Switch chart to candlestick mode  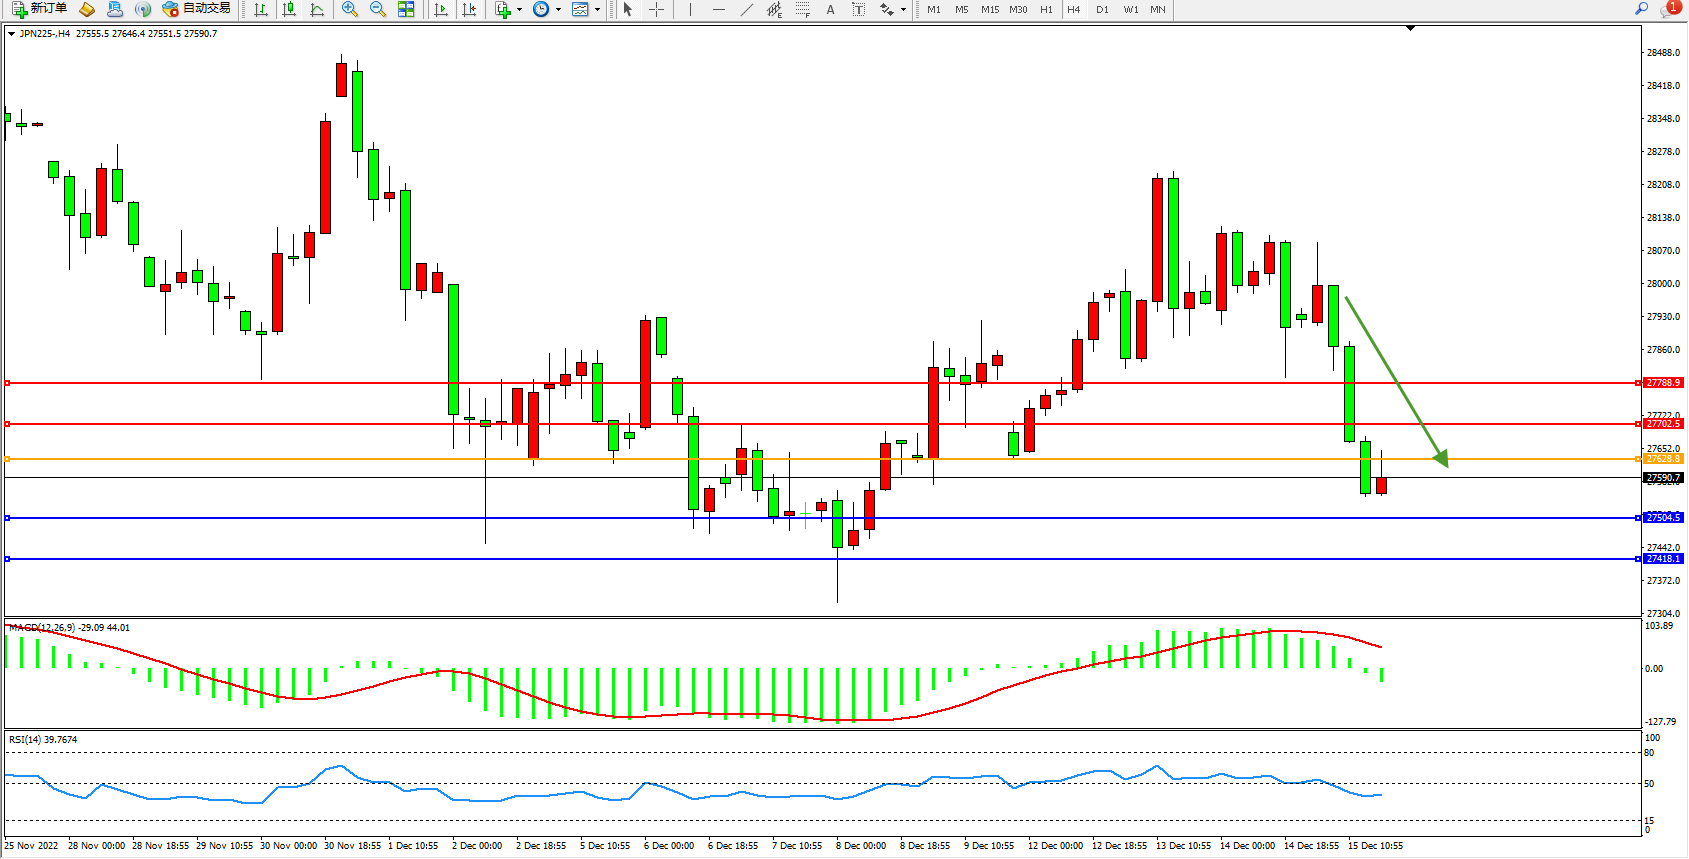289,9
